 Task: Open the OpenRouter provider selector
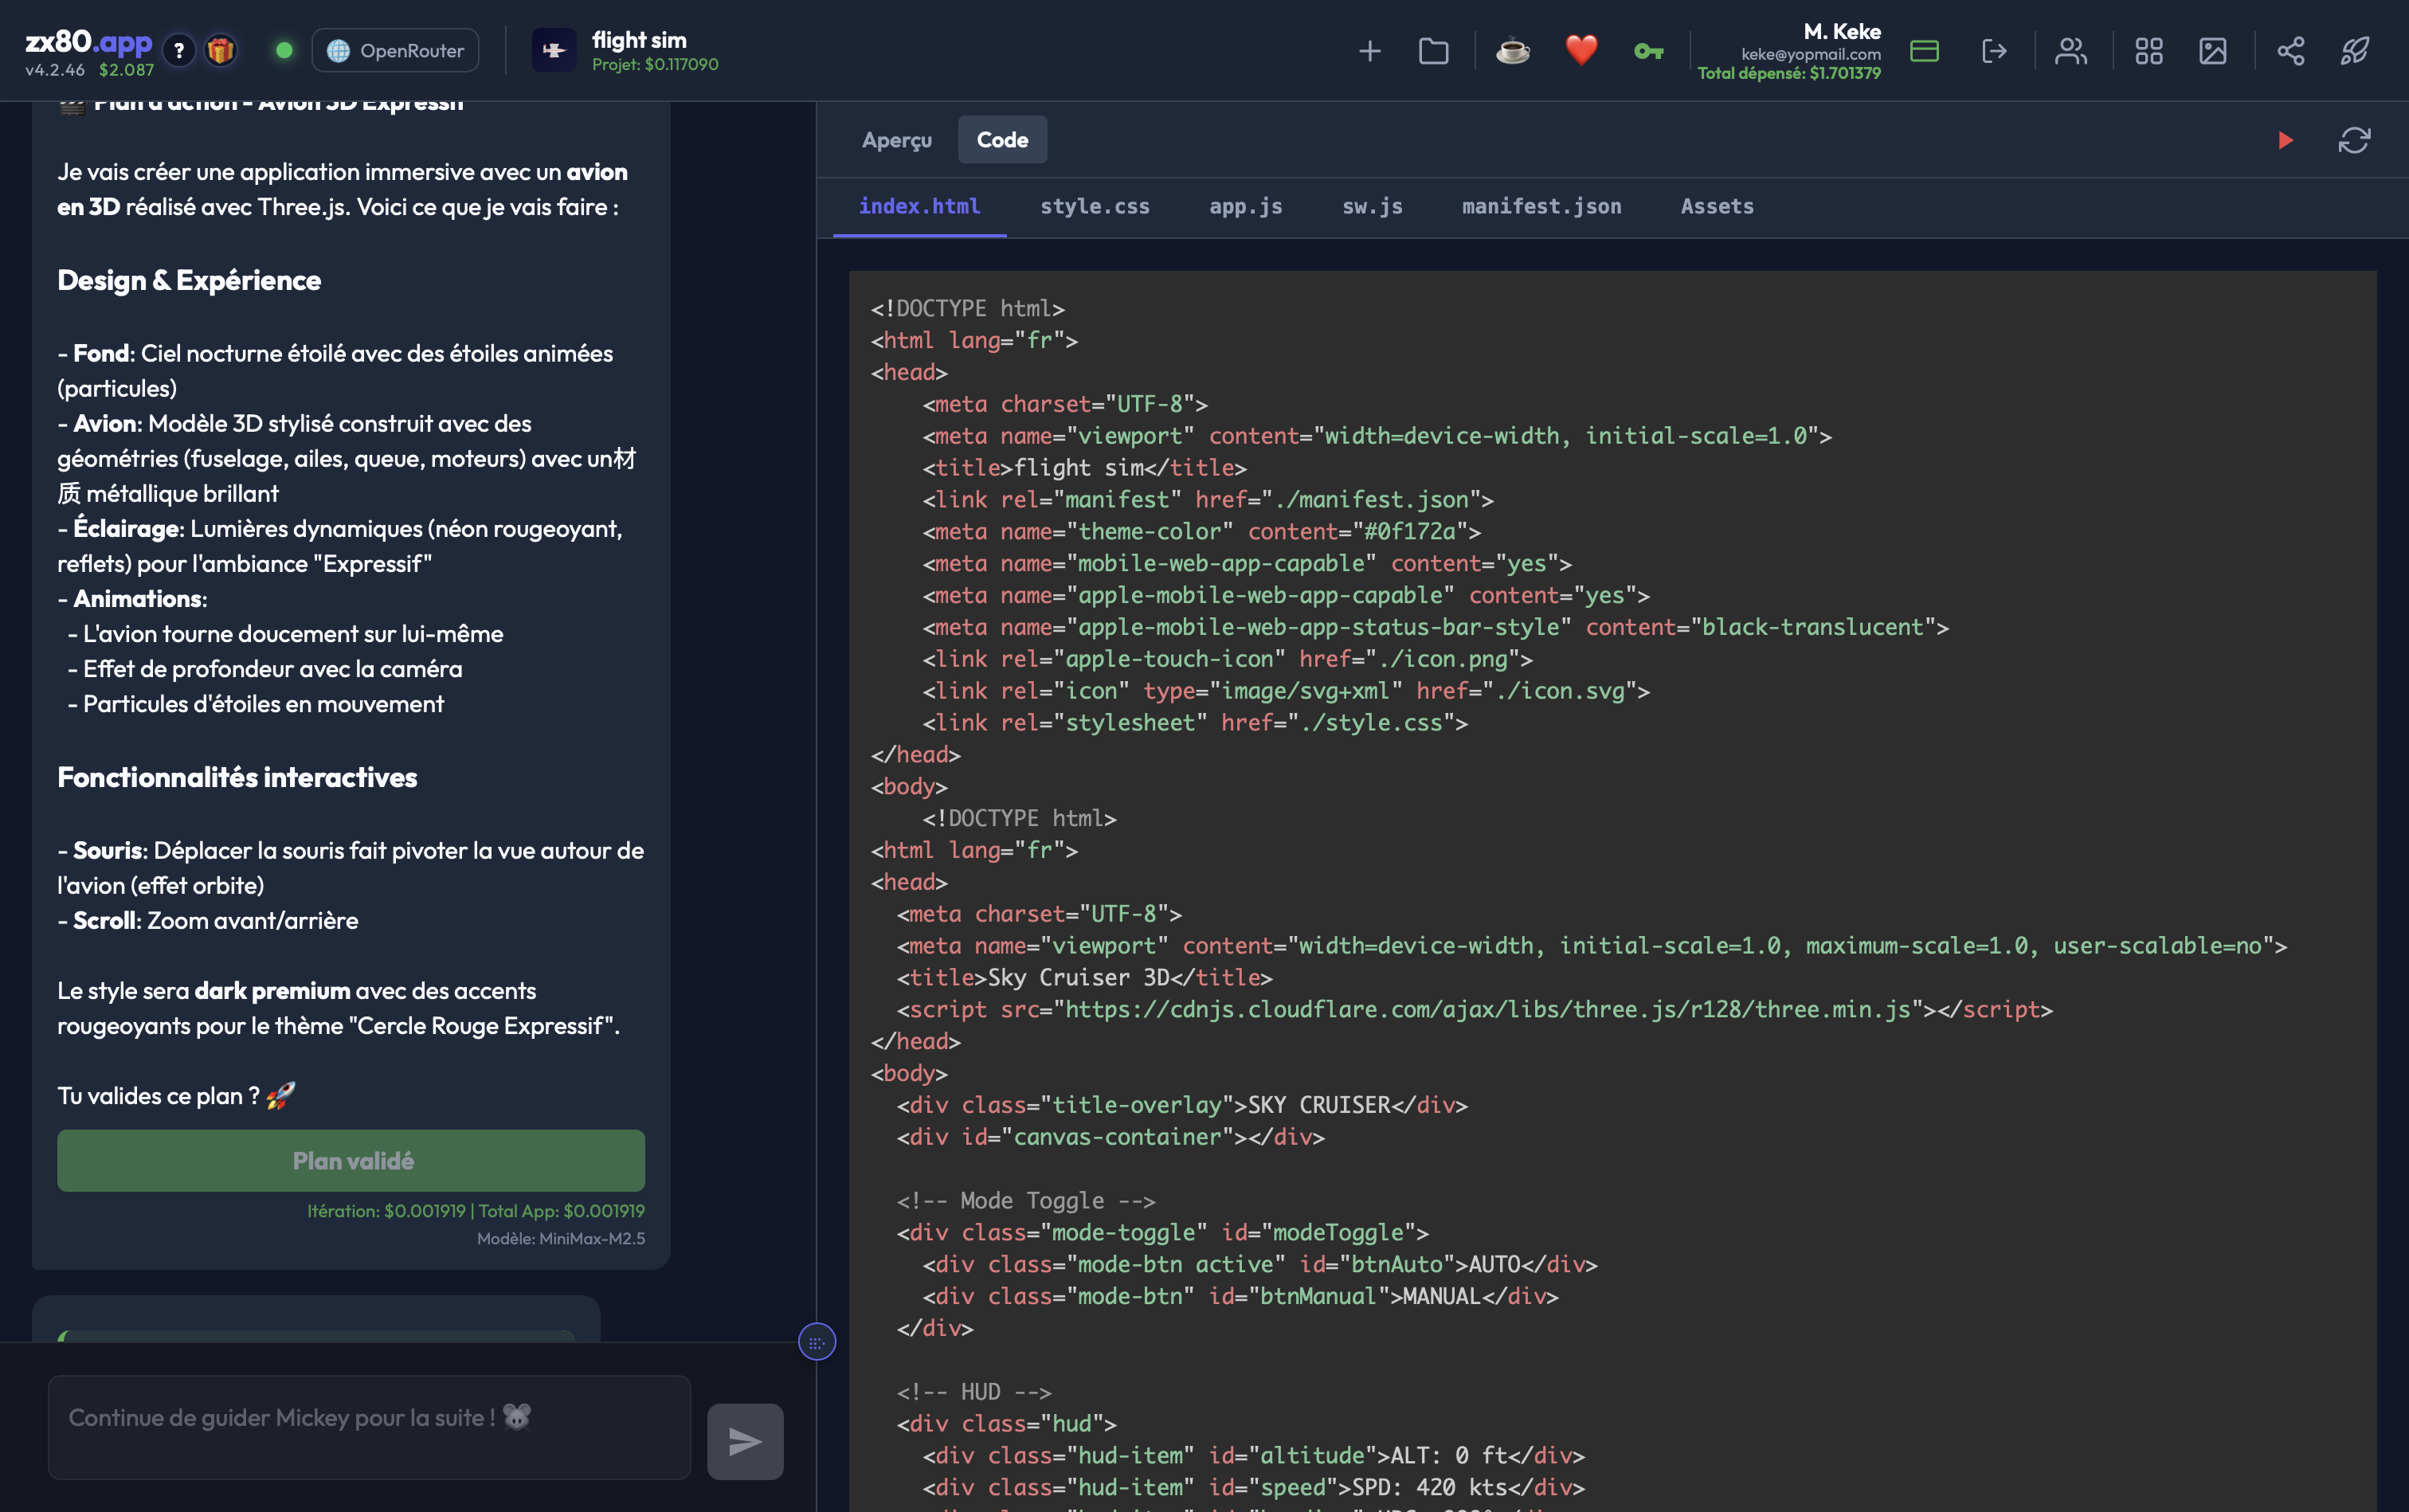point(395,50)
